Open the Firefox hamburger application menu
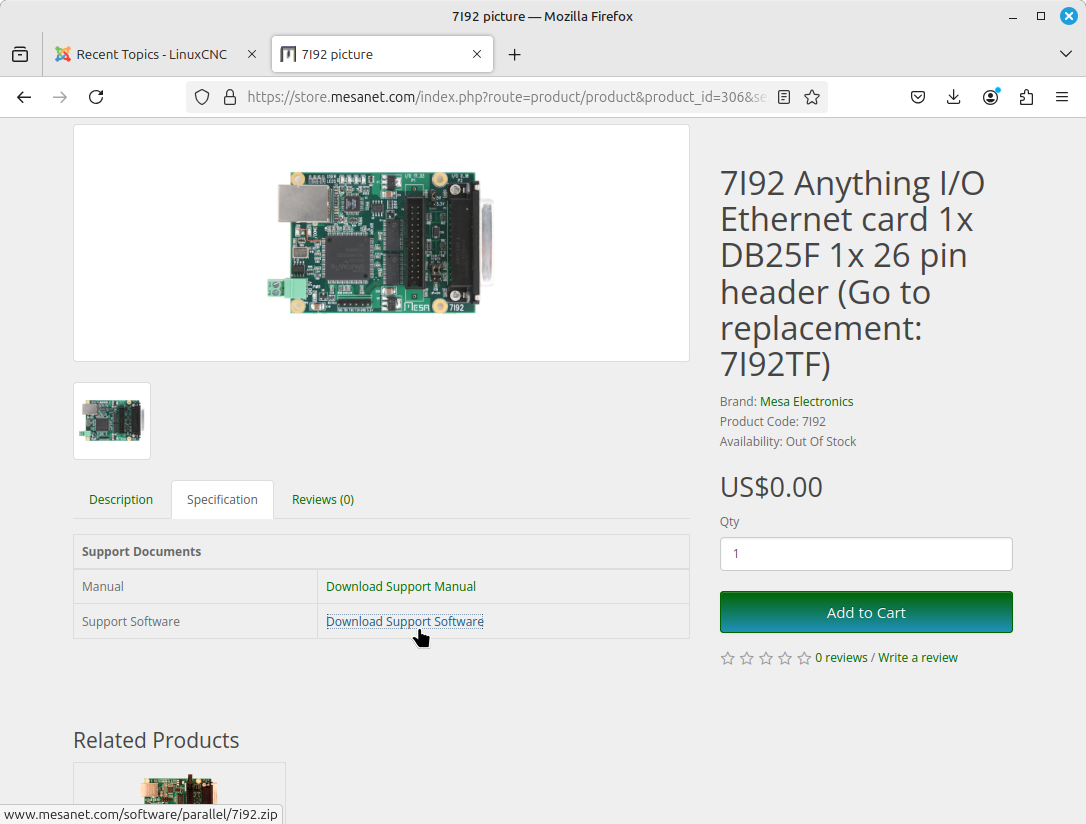1086x824 pixels. click(1062, 97)
